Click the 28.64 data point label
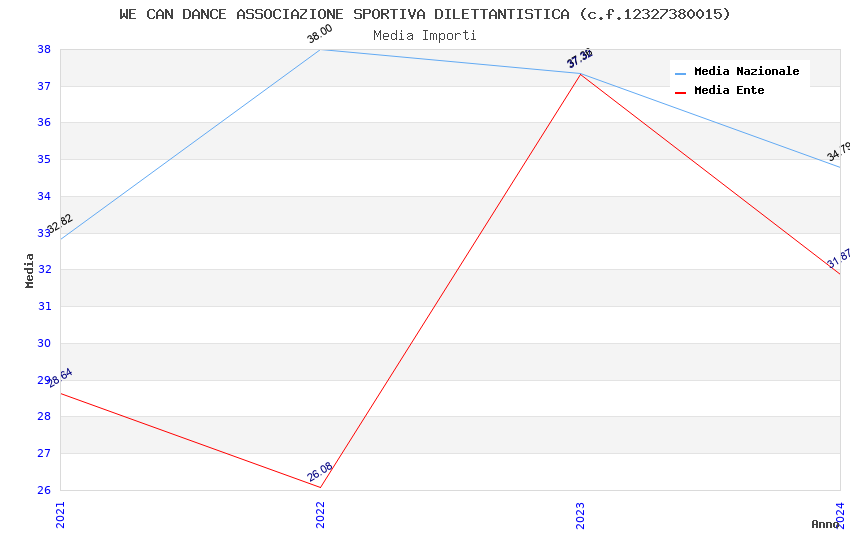This screenshot has height=550, width=850. (x=59, y=378)
